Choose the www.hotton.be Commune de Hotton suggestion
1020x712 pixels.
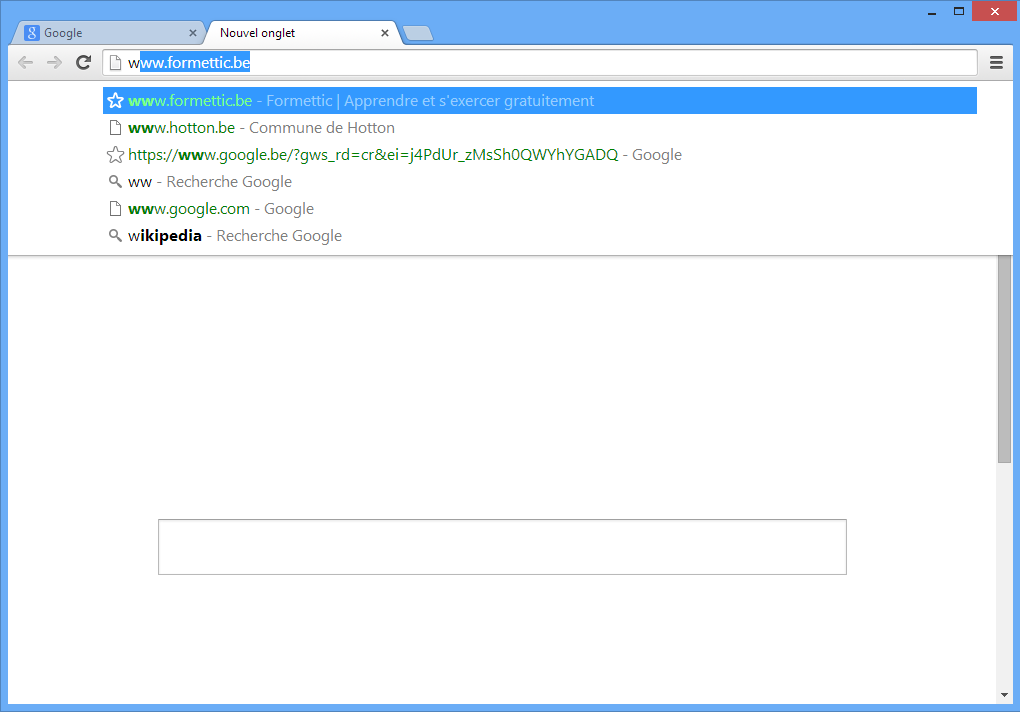[x=540, y=127]
